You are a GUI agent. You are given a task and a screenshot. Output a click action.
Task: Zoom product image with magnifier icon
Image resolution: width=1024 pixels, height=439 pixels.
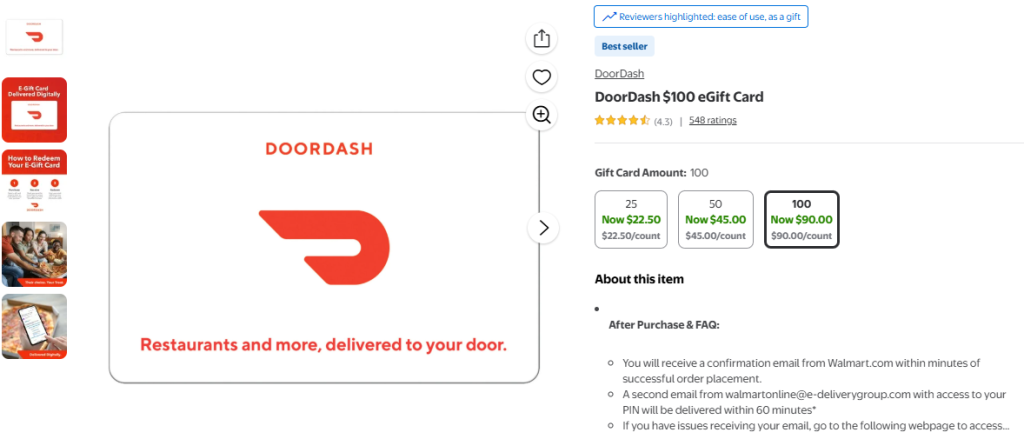[541, 115]
